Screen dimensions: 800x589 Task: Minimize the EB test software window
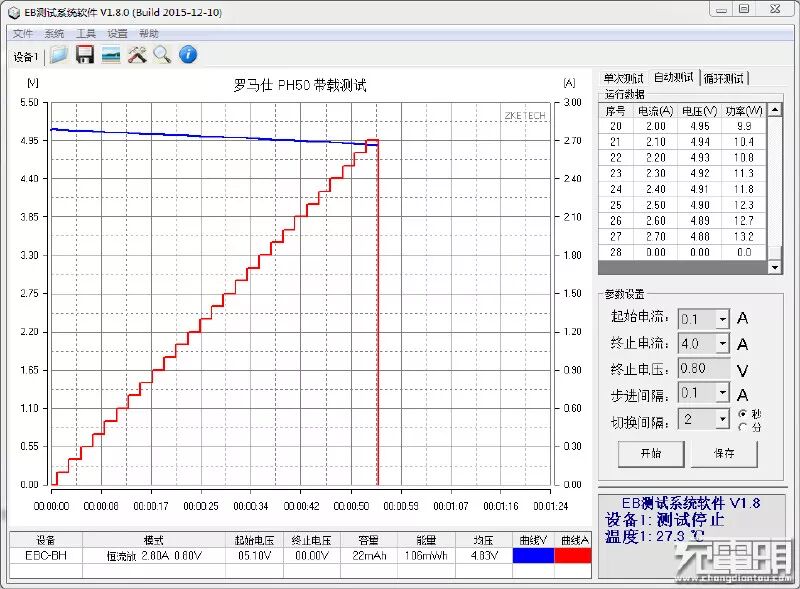tap(721, 9)
